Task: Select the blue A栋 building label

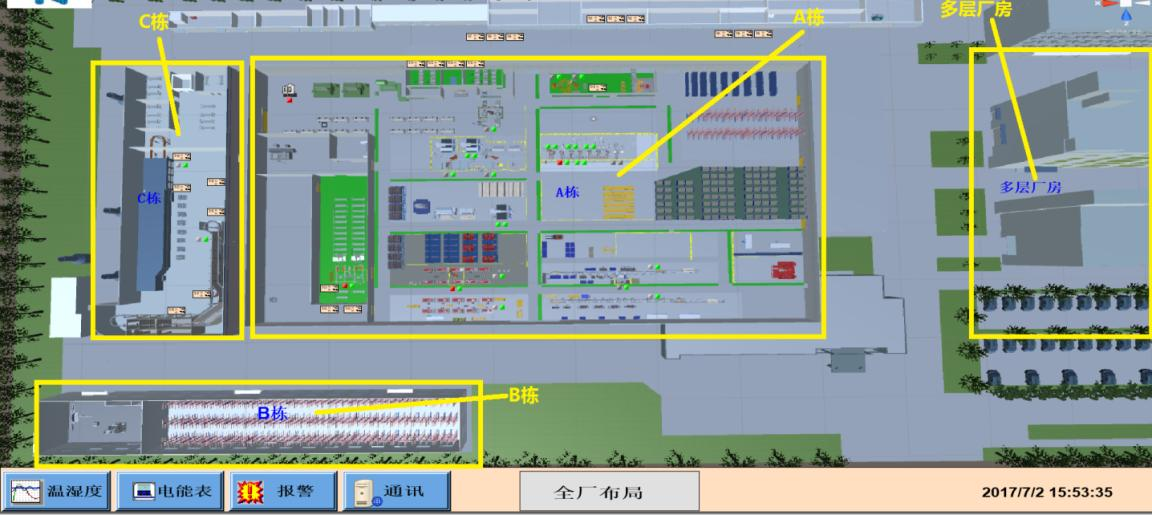Action: [567, 192]
